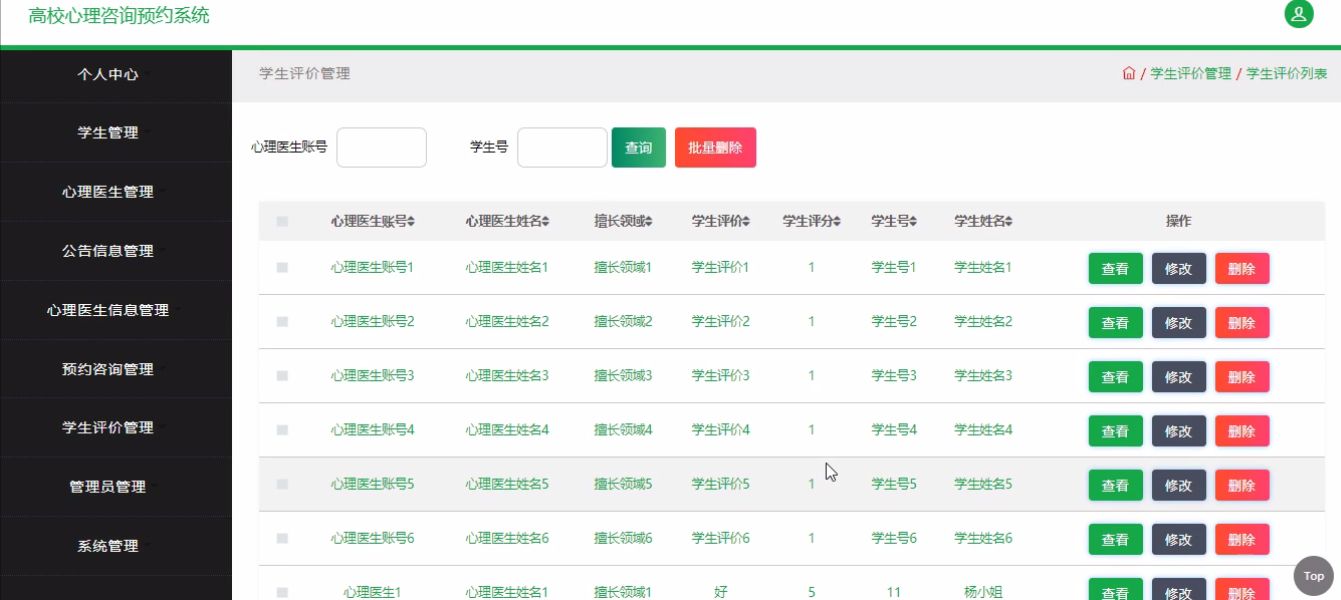Viewport: 1341px width, 600px height.
Task: Edit row 心理医生账号3 with 修改
Action: (x=1178, y=377)
